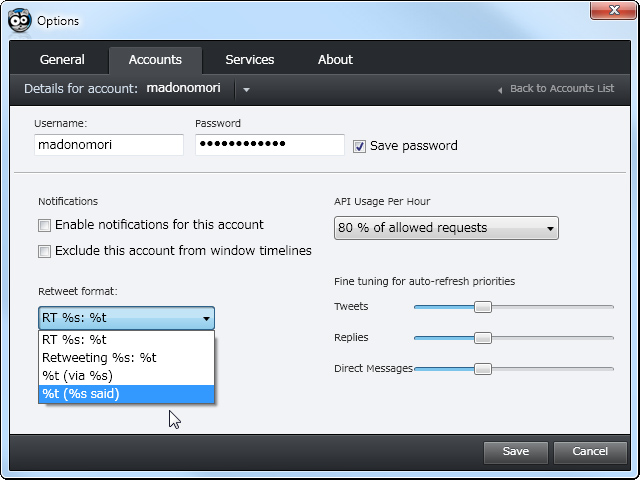Exclude this account from window timelines

pos(44,251)
